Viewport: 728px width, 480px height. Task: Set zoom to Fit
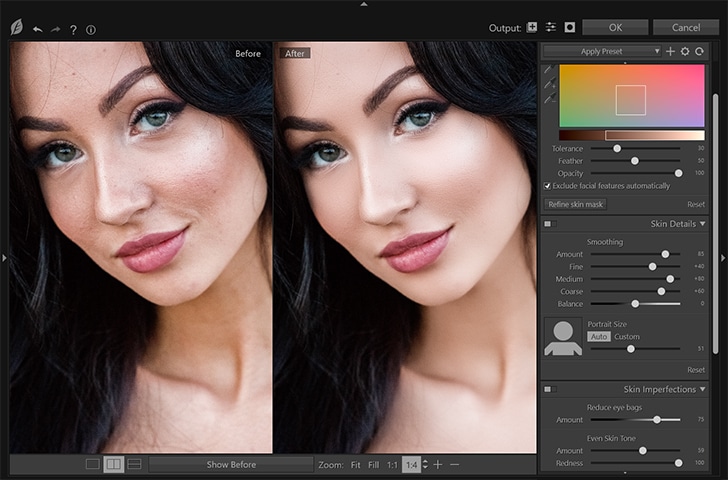coord(355,465)
